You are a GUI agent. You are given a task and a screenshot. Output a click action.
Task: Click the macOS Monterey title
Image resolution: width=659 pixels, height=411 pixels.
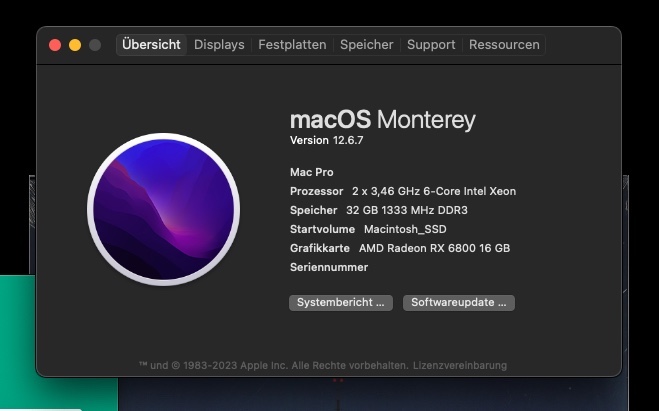382,120
